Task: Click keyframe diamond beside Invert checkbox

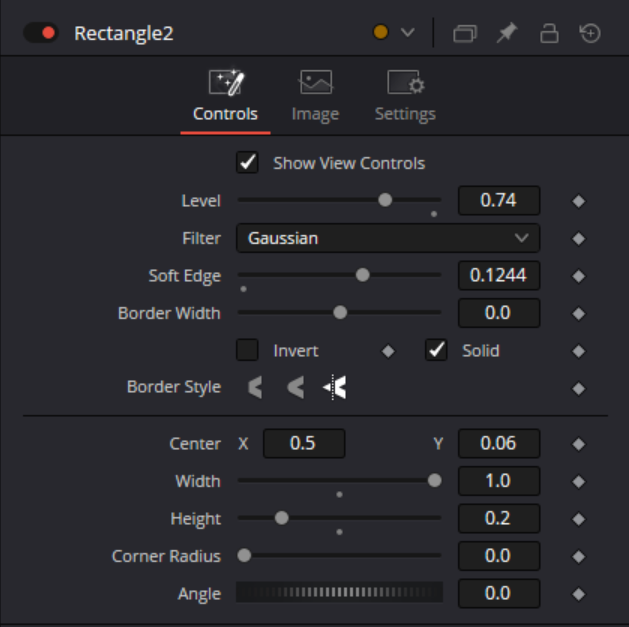Action: tap(388, 351)
